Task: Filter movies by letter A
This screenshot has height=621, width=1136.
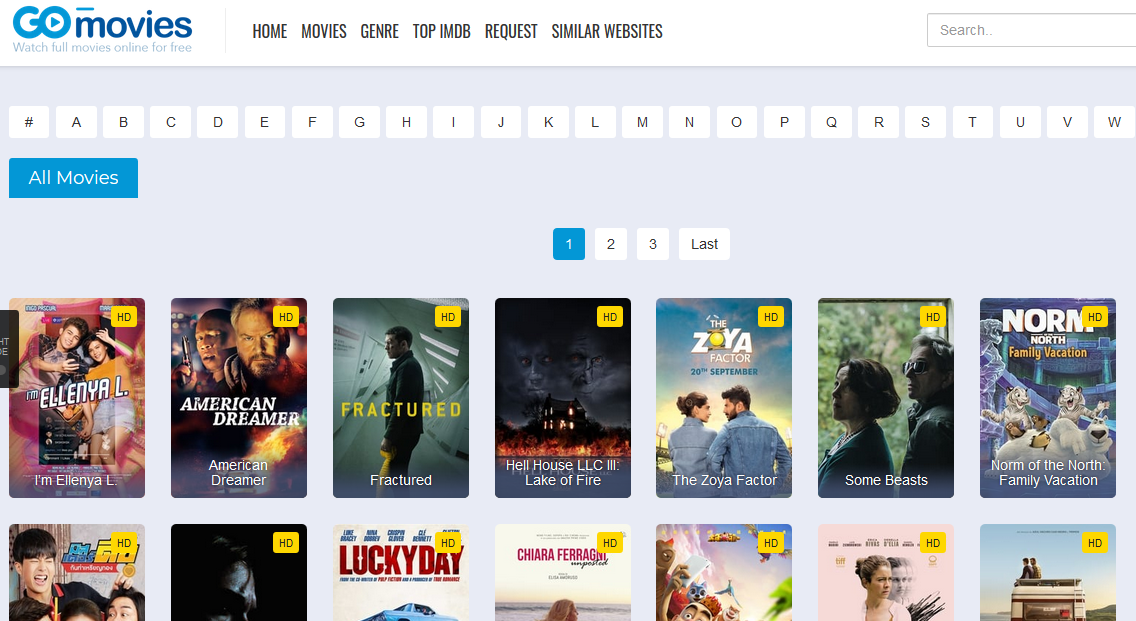Action: [76, 122]
